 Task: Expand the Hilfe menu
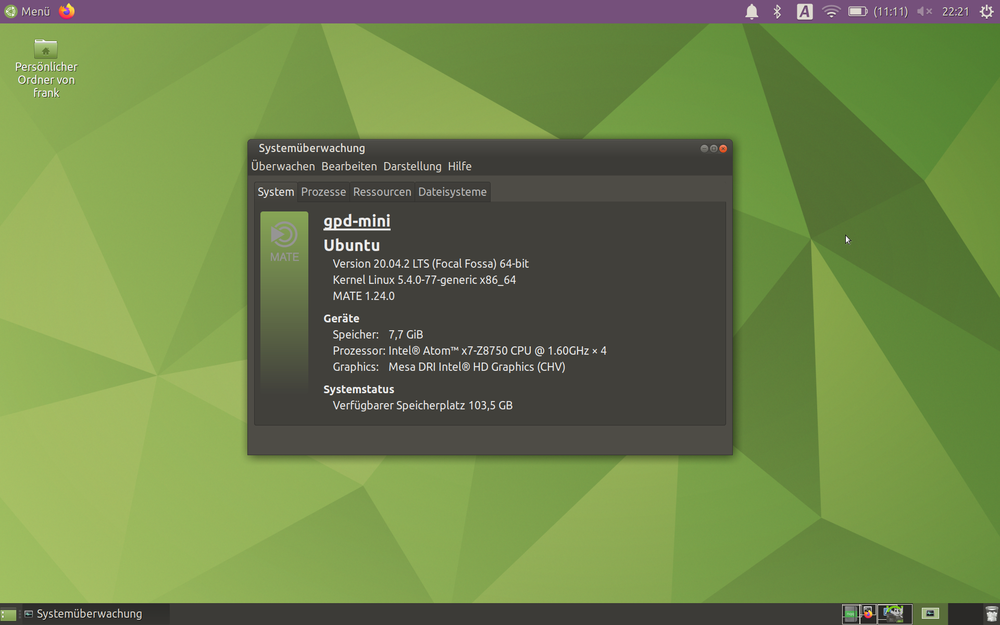(x=460, y=166)
